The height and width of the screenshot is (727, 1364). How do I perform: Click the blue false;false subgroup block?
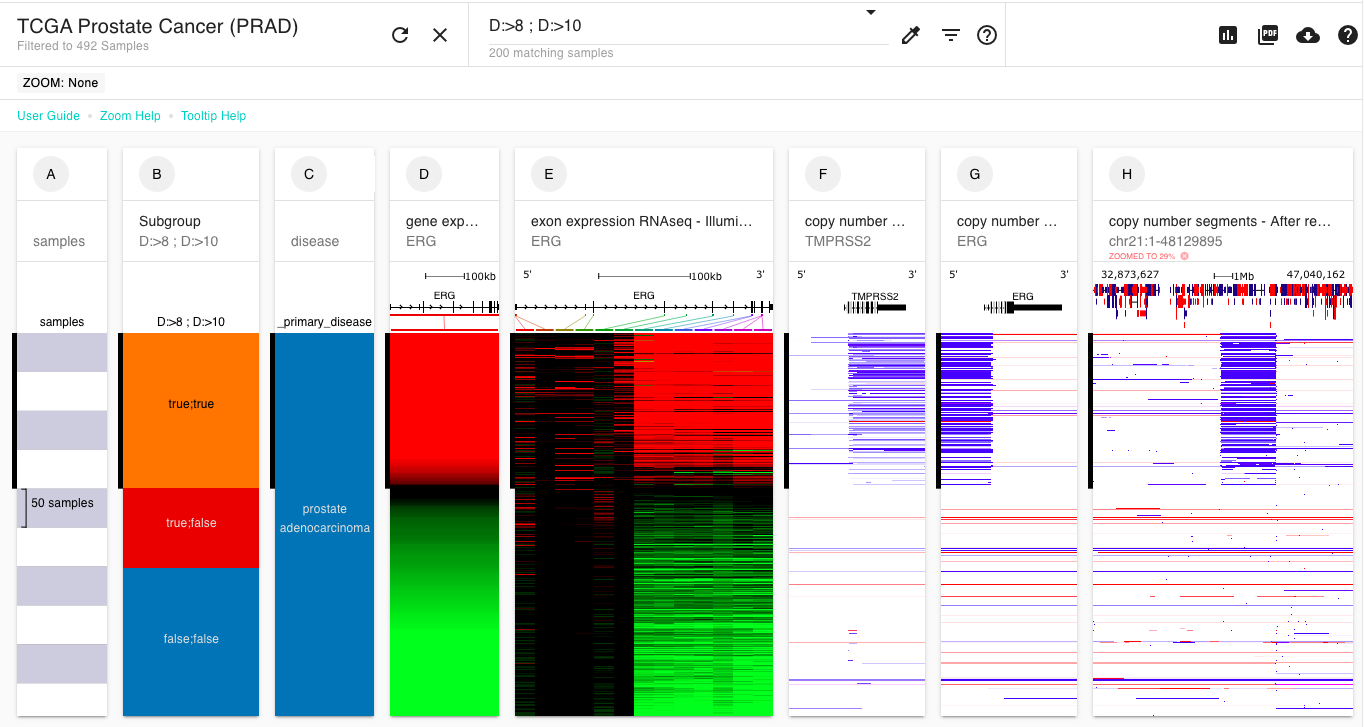191,641
